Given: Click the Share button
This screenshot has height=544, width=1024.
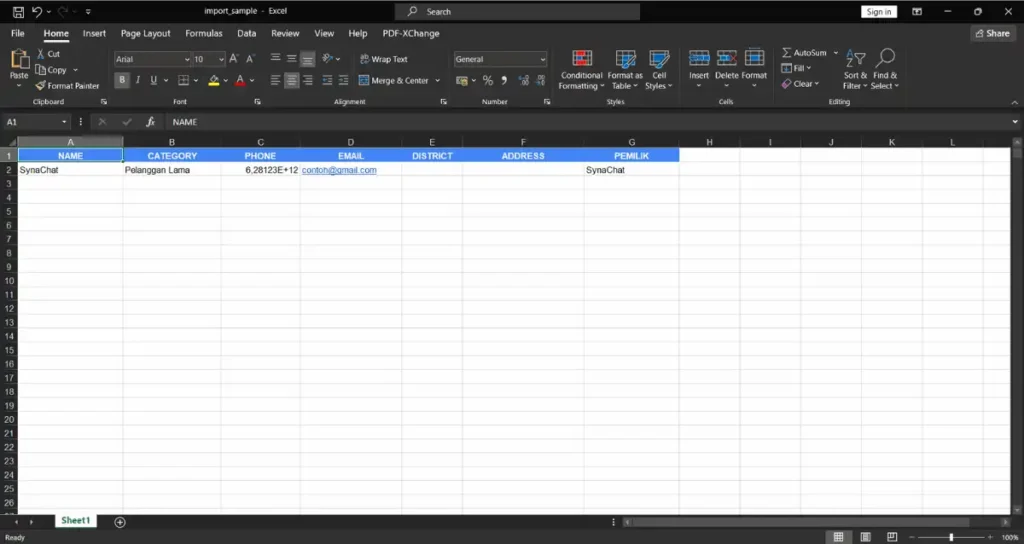Looking at the screenshot, I should 993,33.
